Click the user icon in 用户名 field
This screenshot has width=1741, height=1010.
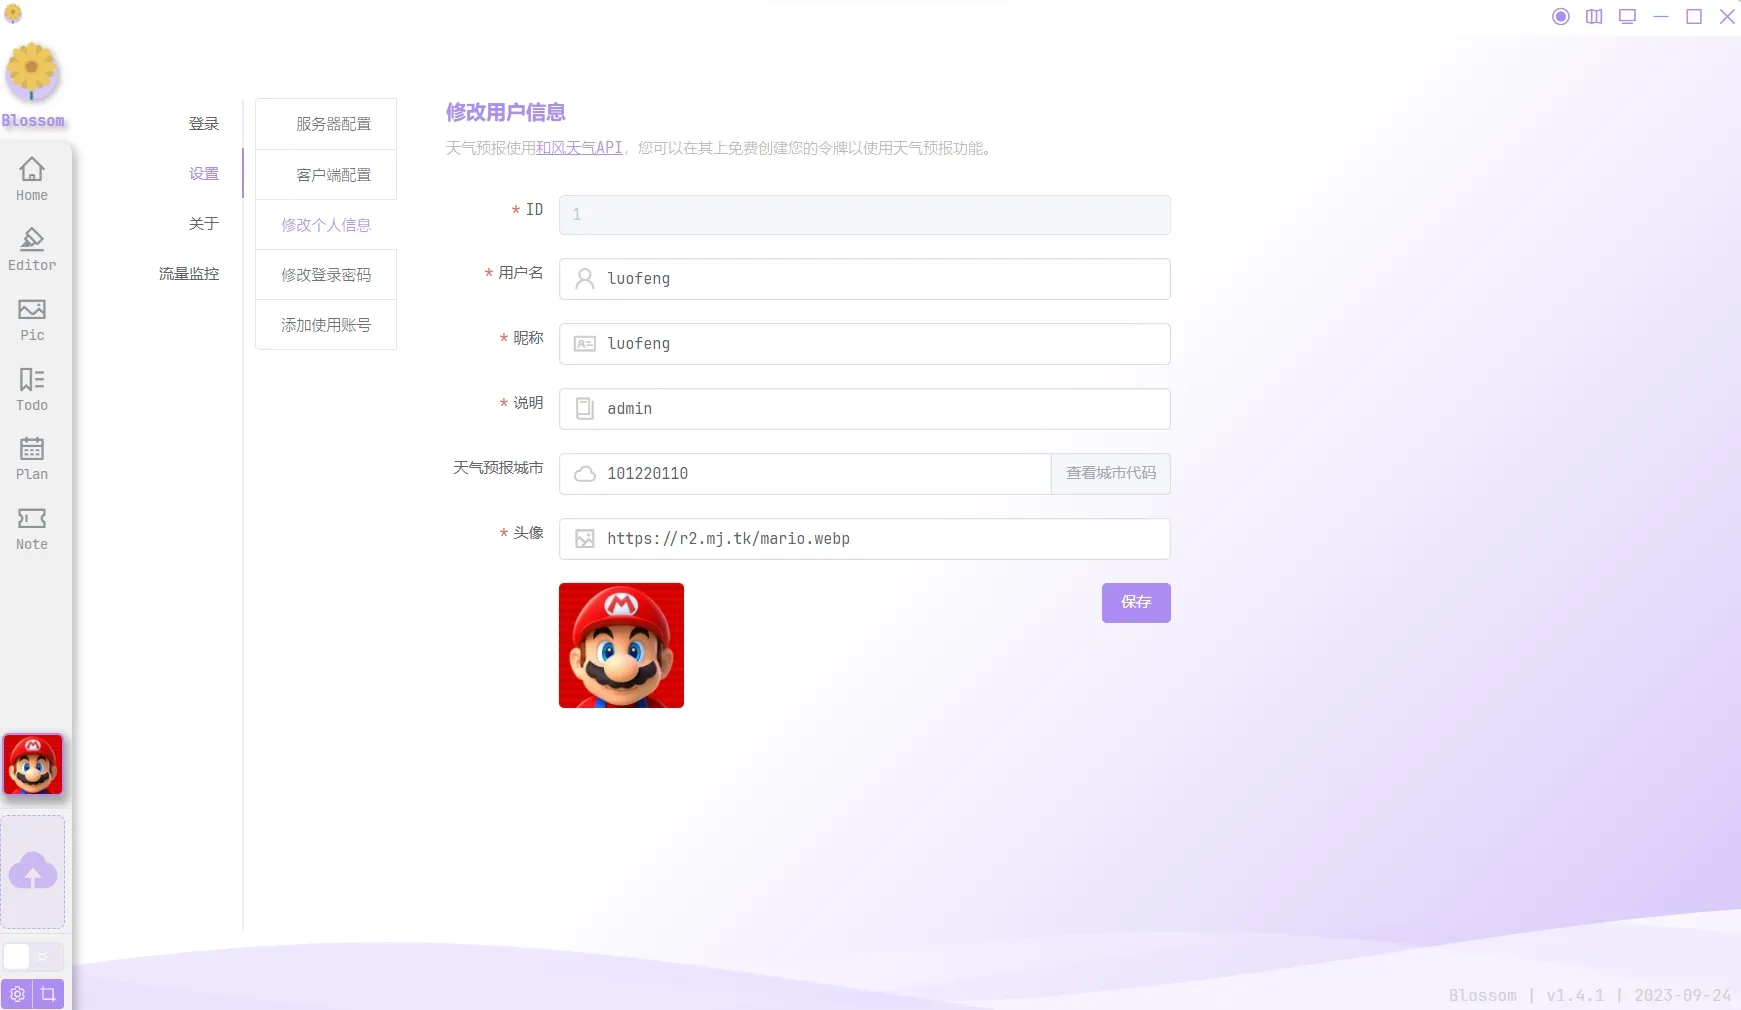[x=585, y=279]
